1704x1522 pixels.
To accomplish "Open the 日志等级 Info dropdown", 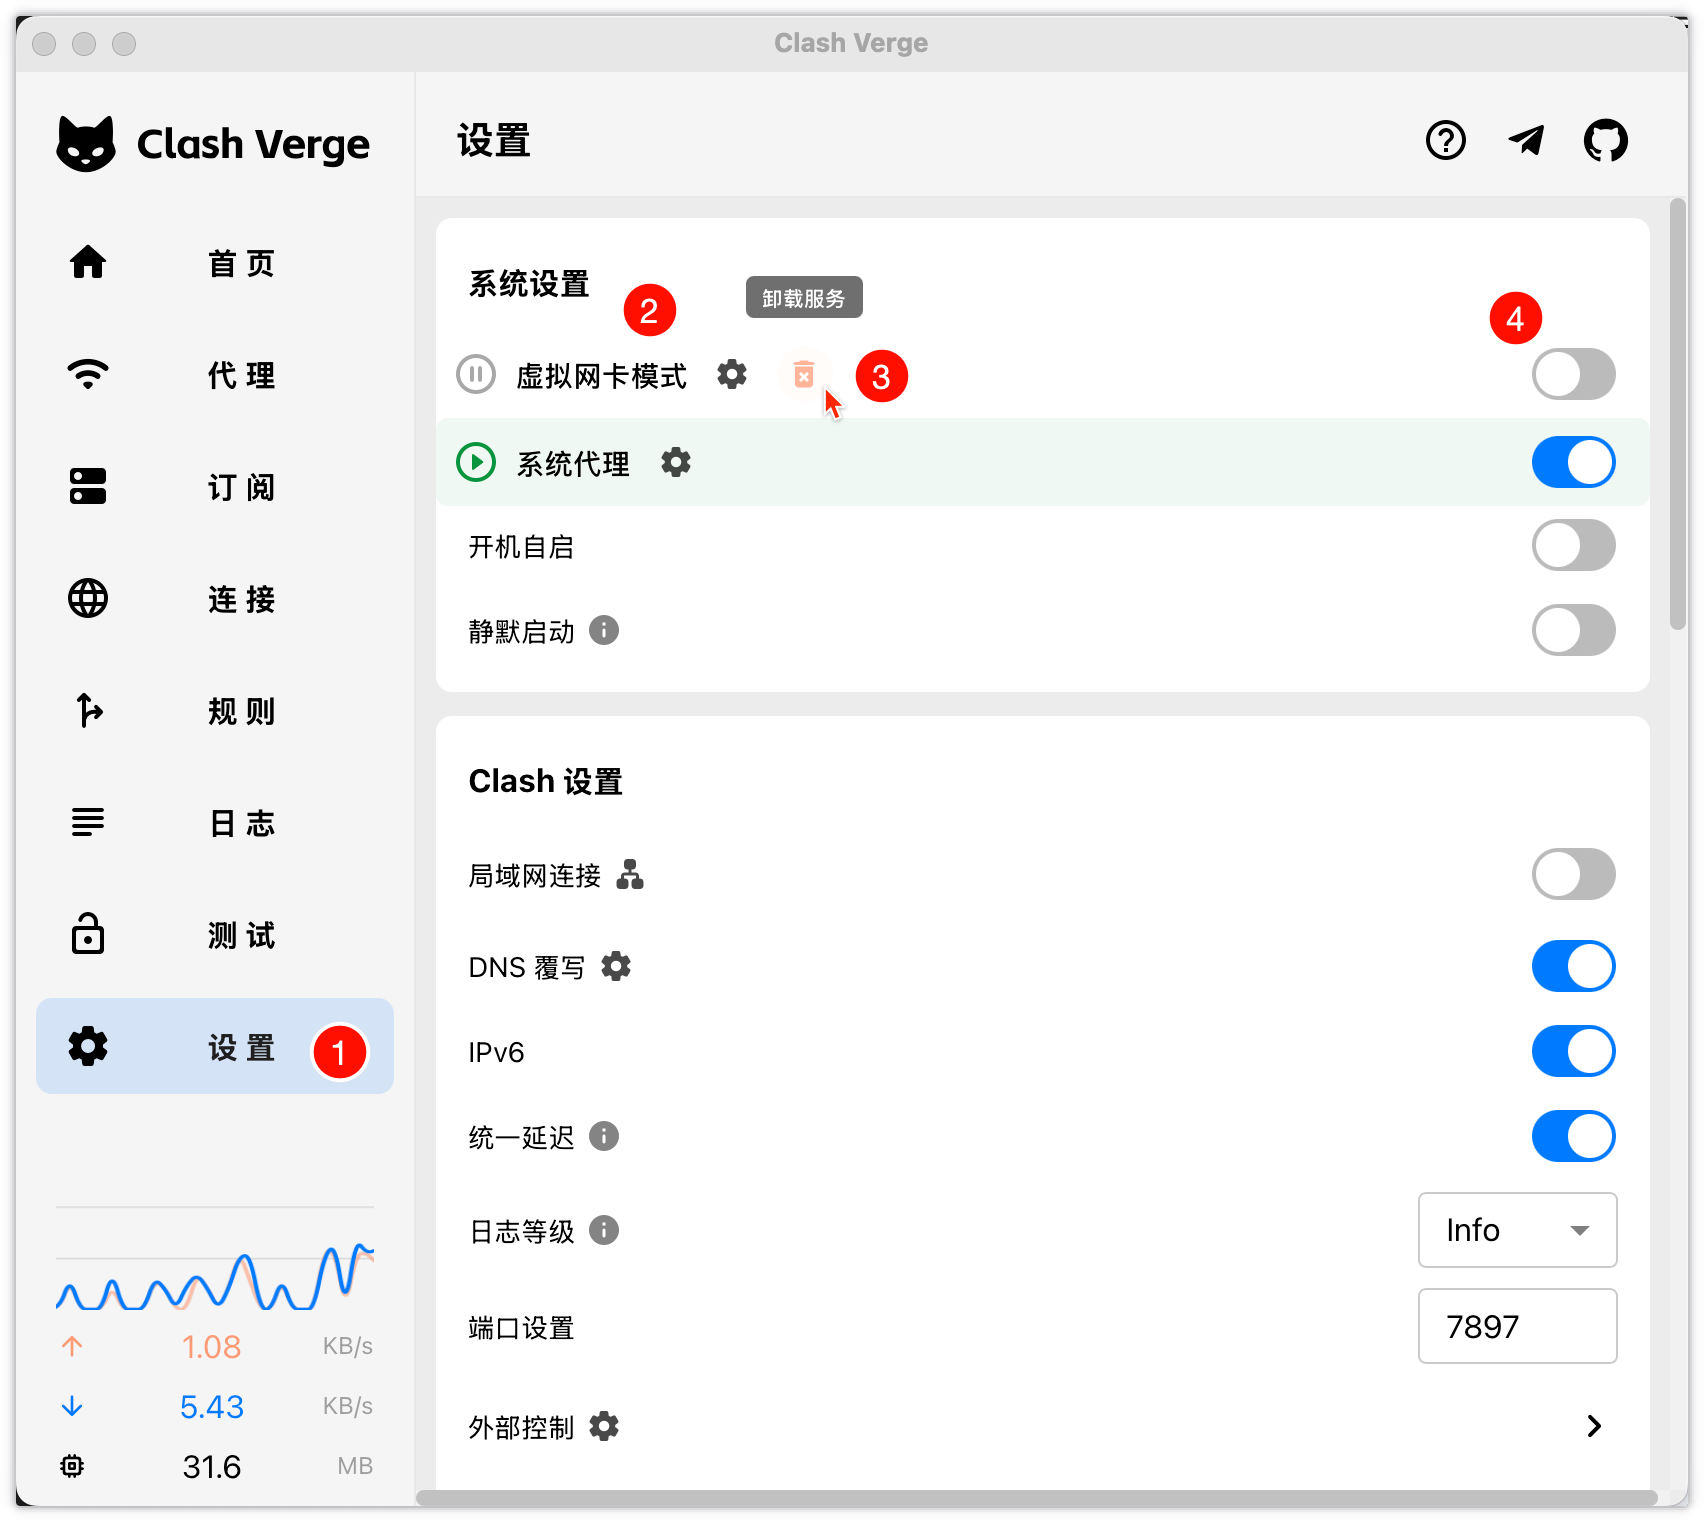I will click(1517, 1230).
